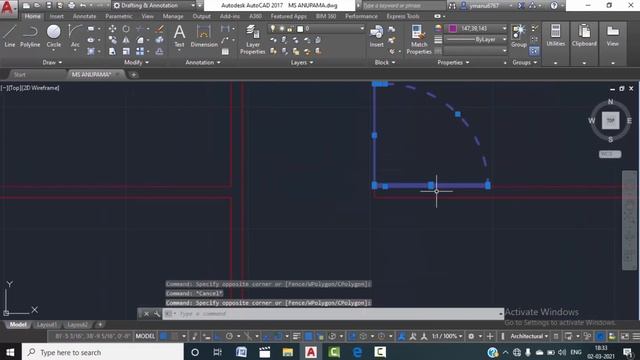Viewport: 640px width, 360px height.
Task: Click the Erase tool icon
Action: 160,29
